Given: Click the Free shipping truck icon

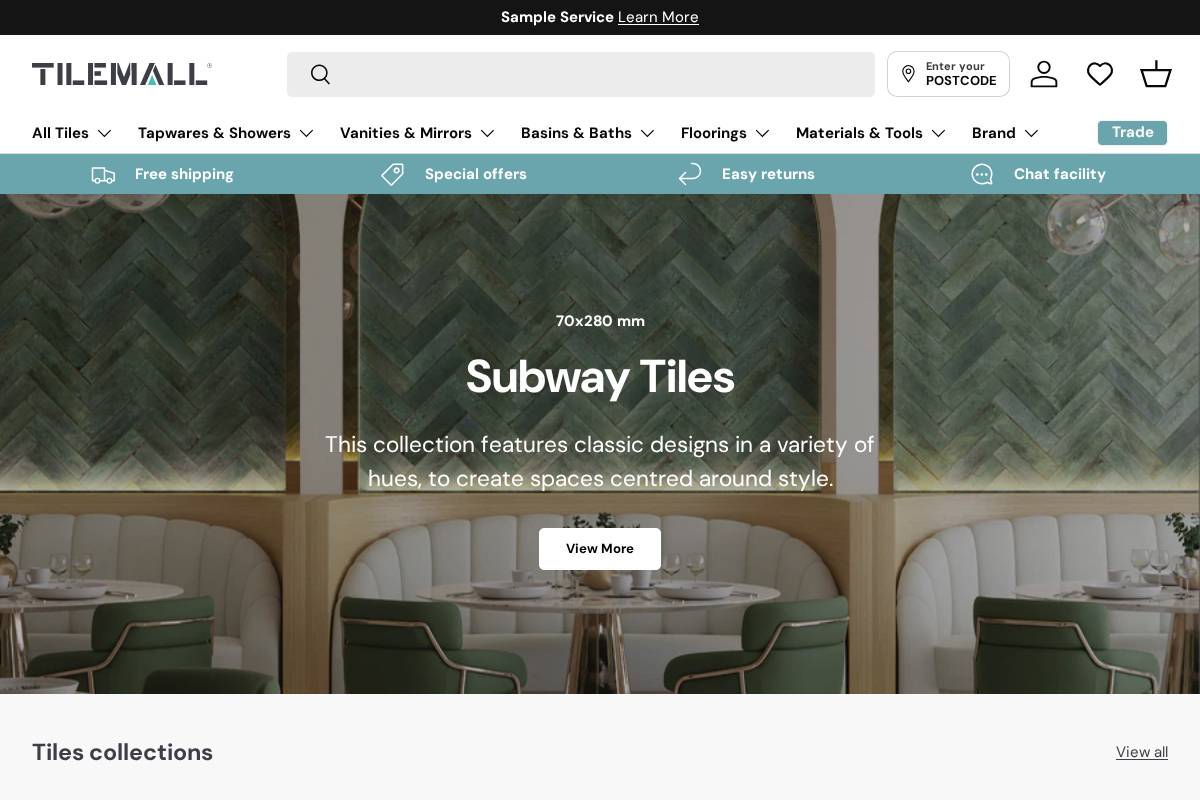Looking at the screenshot, I should click(103, 174).
